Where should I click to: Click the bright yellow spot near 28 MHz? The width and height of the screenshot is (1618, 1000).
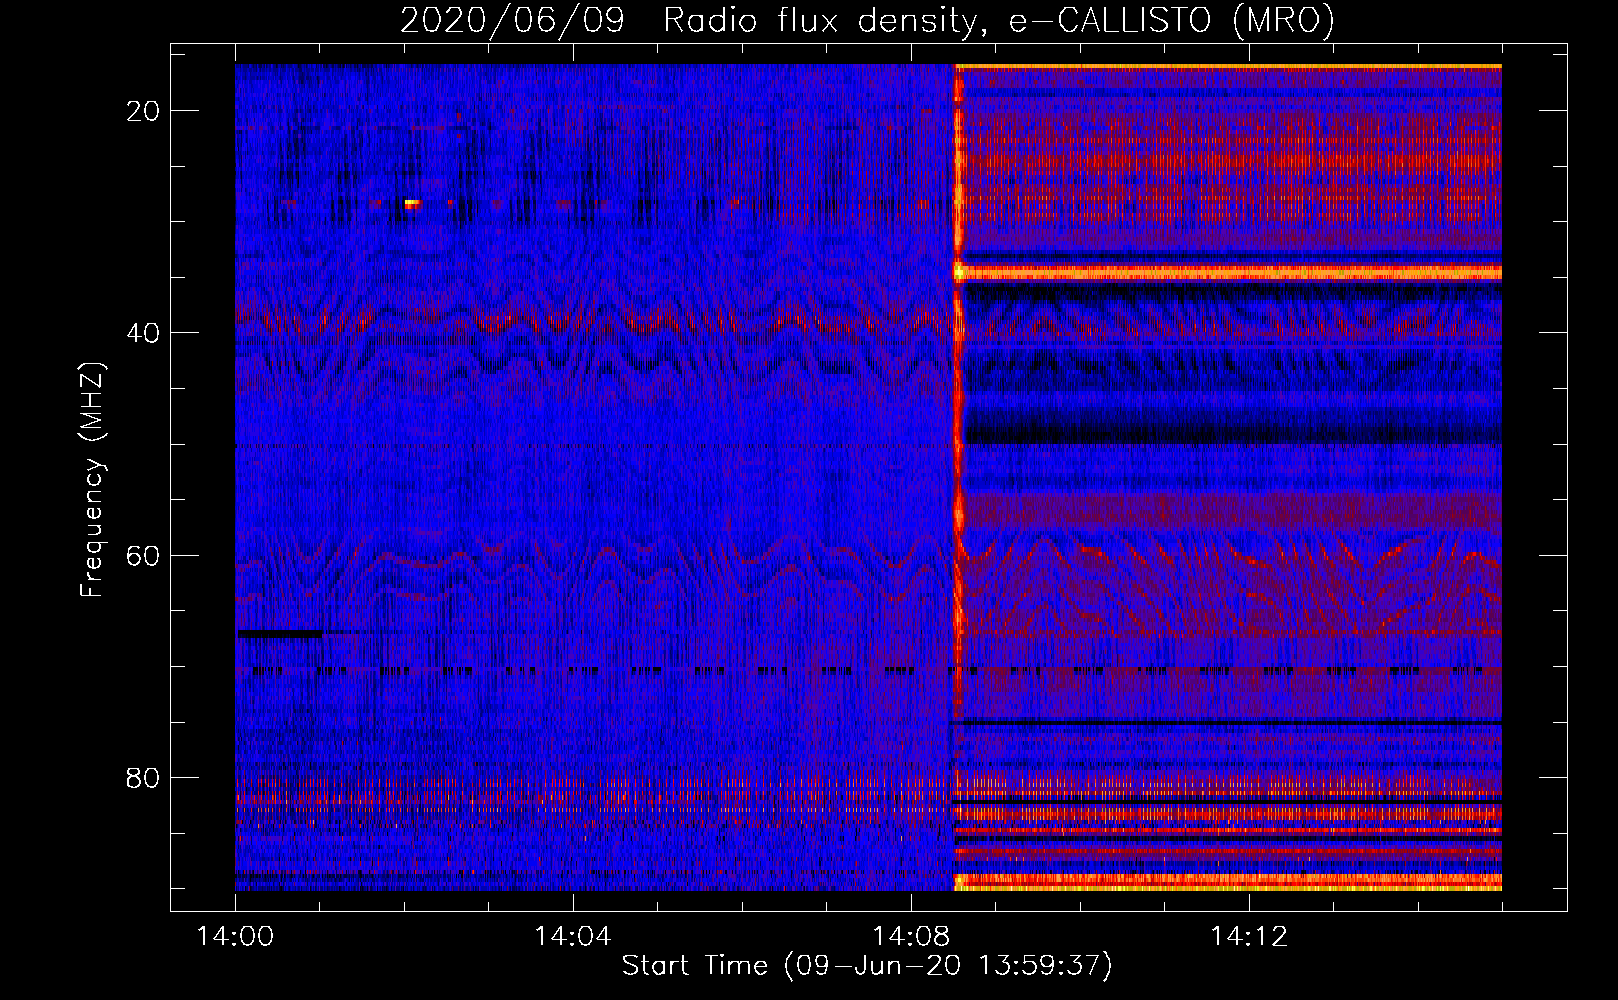click(x=412, y=203)
